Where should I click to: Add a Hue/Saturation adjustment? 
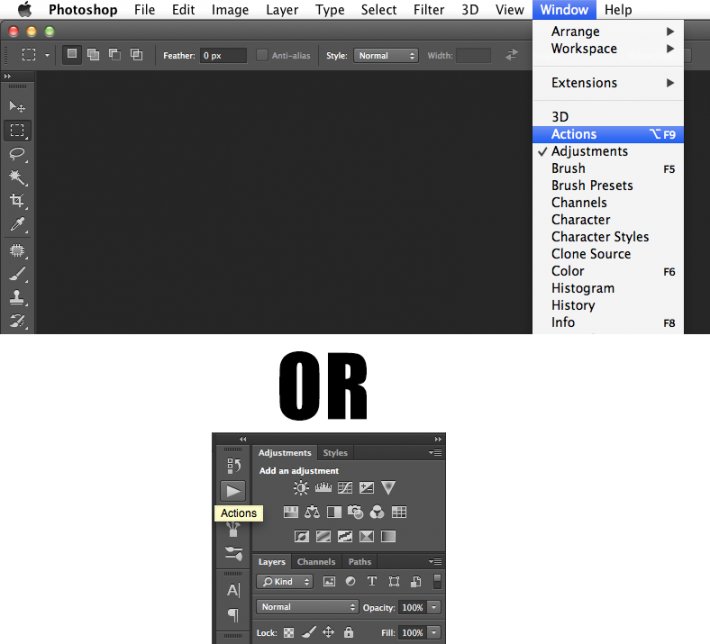tap(291, 512)
